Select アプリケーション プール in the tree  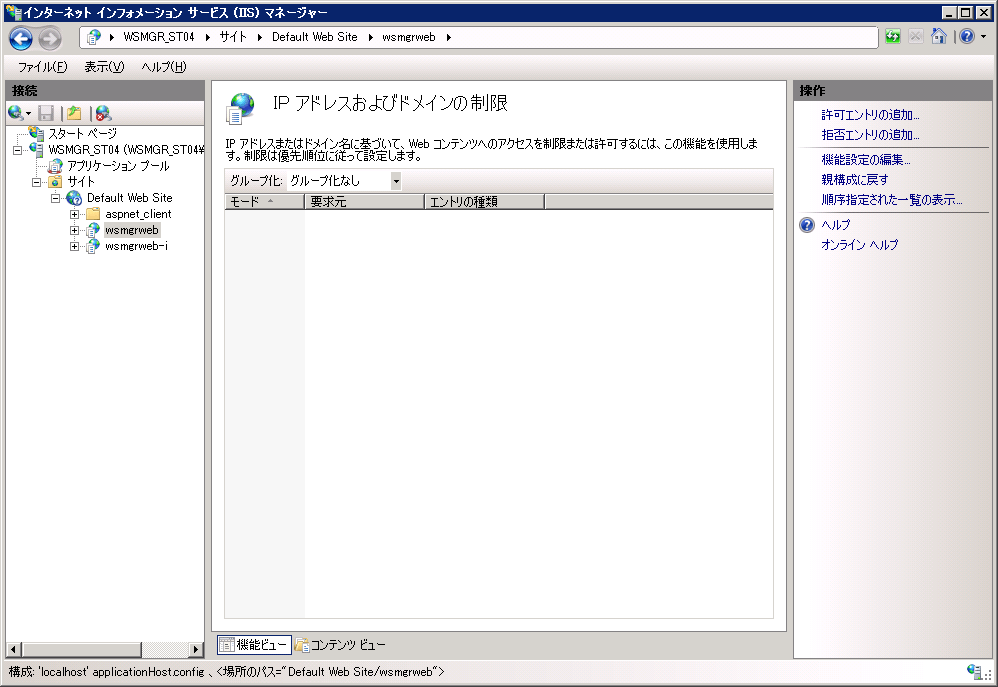pyautogui.click(x=118, y=166)
